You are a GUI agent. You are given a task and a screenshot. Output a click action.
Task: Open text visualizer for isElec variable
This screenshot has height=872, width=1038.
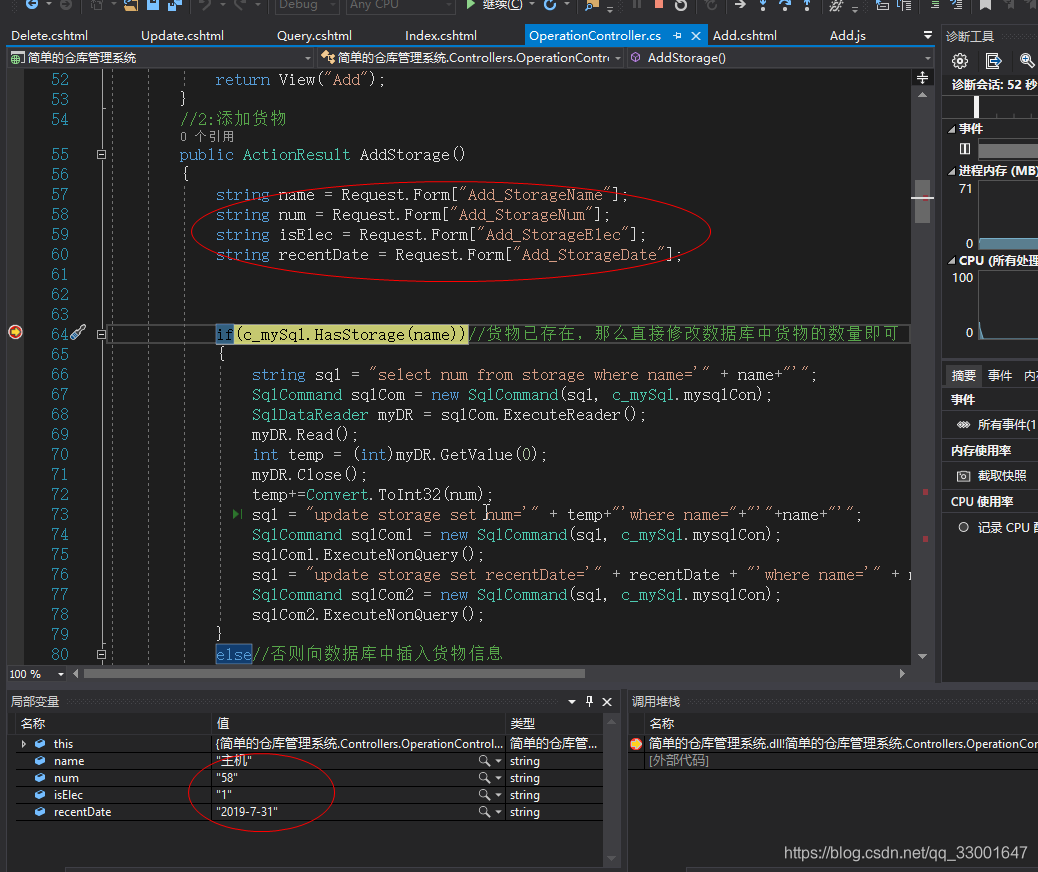click(485, 795)
